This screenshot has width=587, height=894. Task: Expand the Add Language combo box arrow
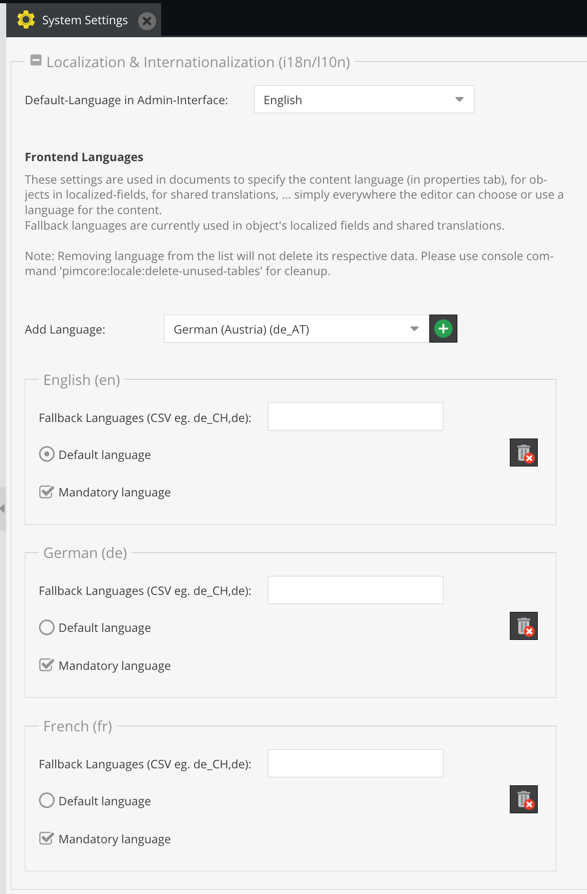[x=414, y=329]
